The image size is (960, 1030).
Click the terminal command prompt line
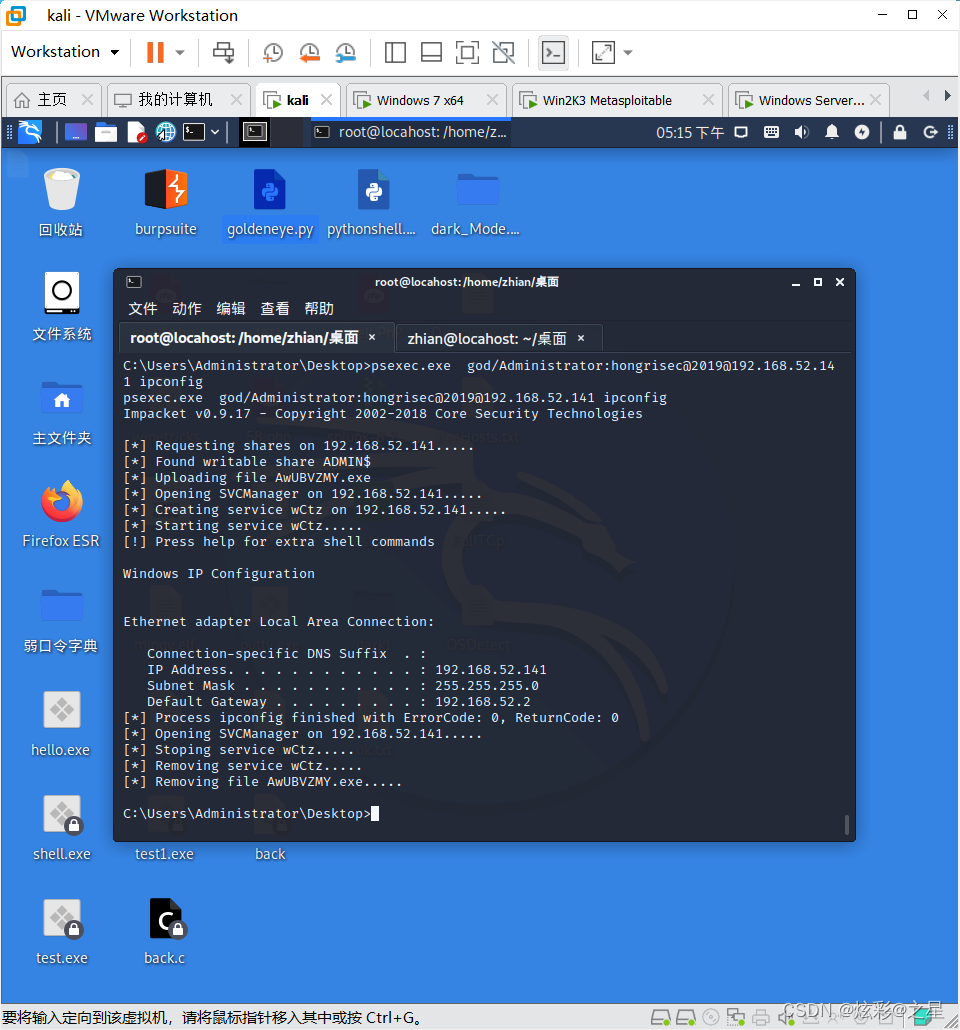pyautogui.click(x=251, y=813)
